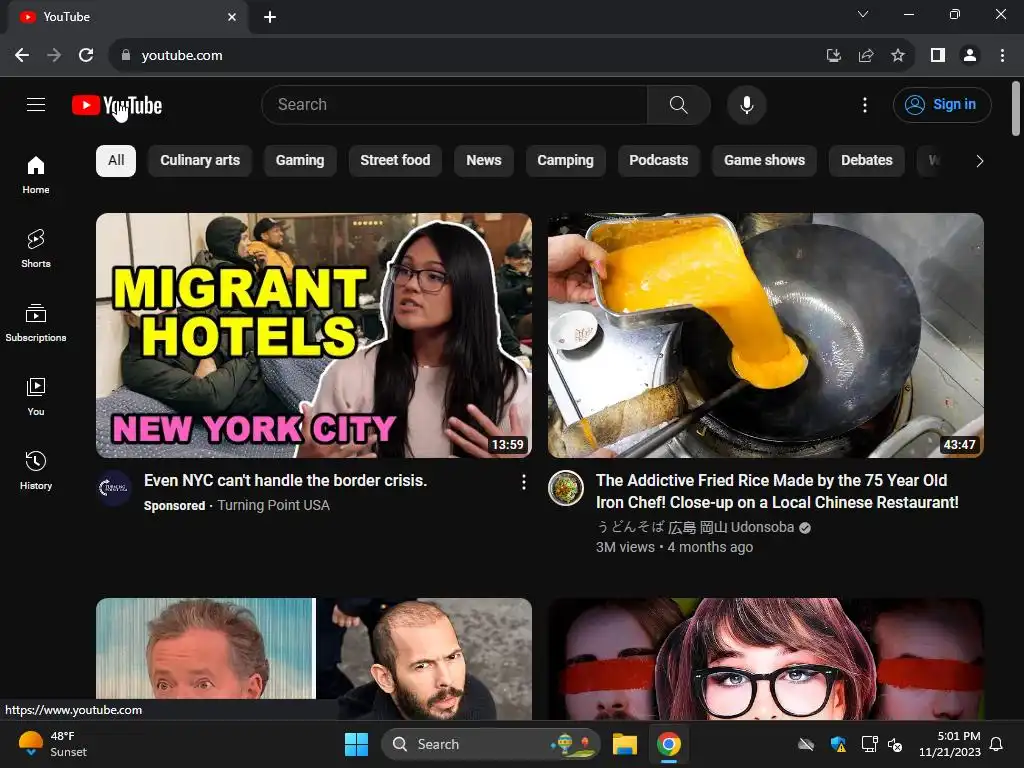Install YouTube app icon in address bar
Image resolution: width=1024 pixels, height=768 pixels.
[x=833, y=56]
